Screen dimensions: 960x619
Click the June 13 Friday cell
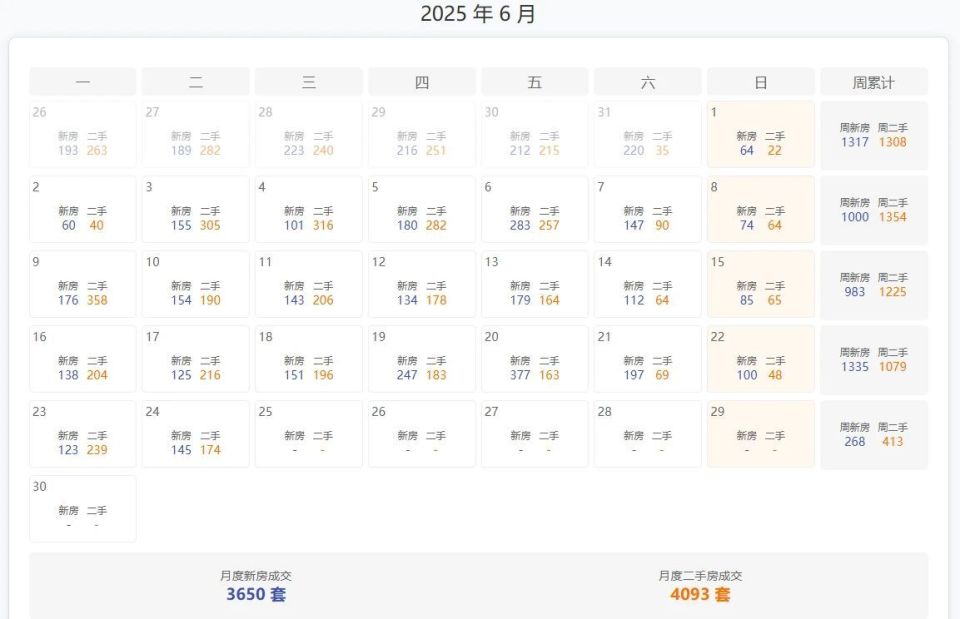(x=534, y=284)
